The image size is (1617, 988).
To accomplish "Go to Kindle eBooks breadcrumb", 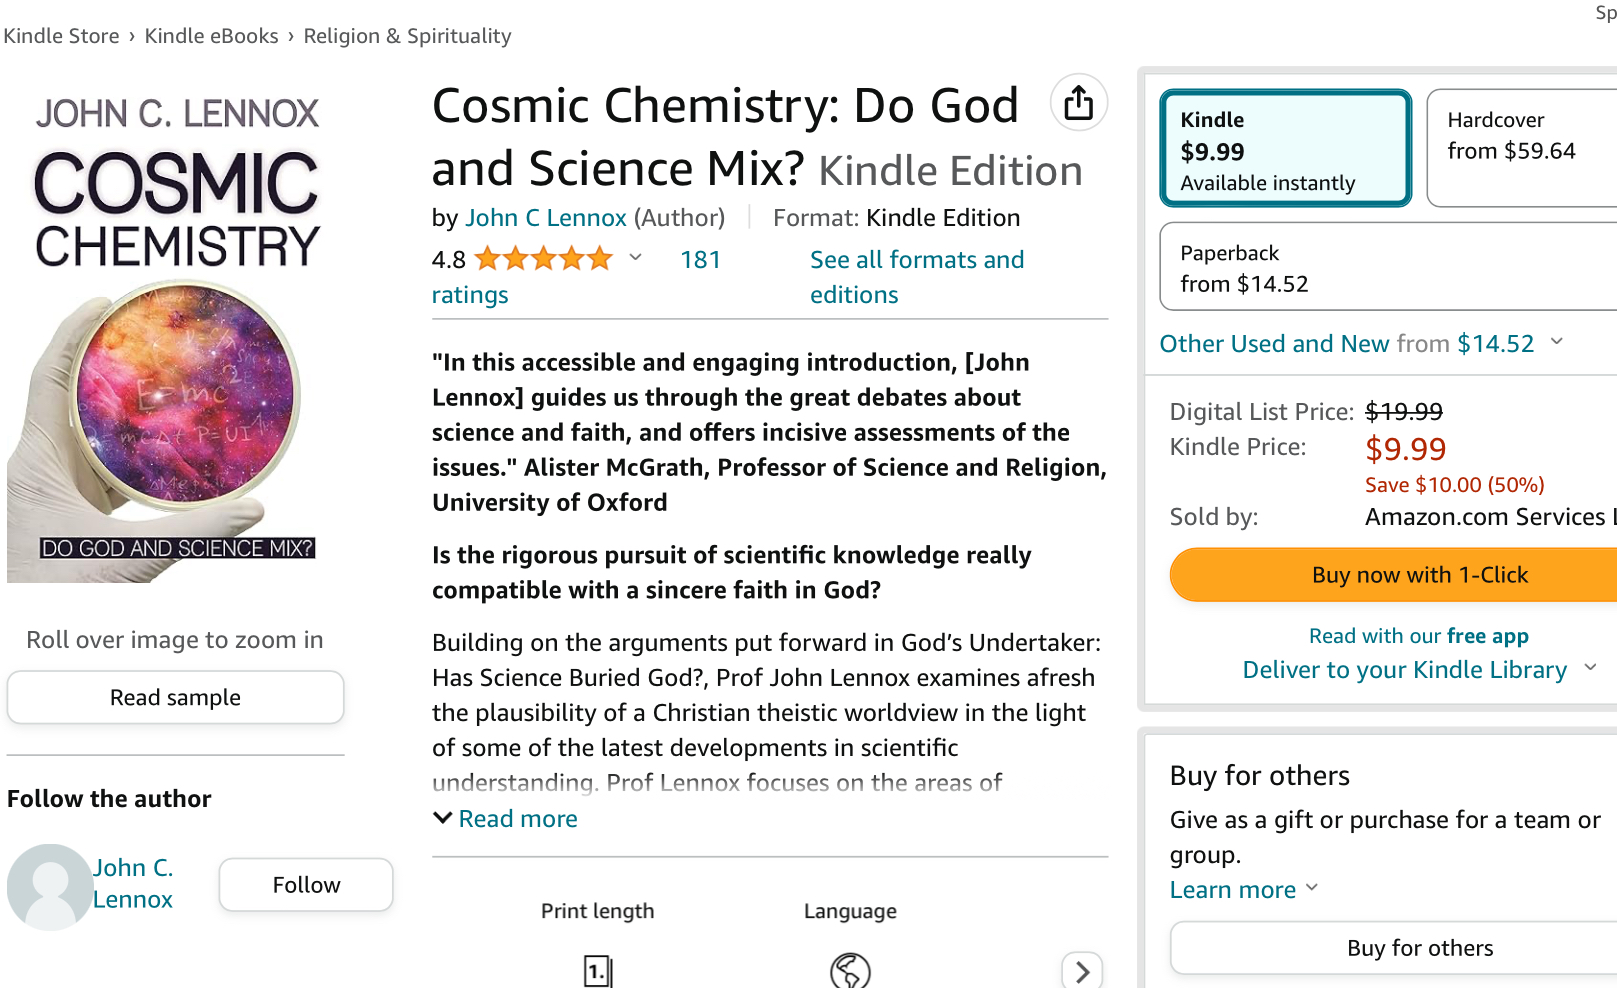I will pos(211,36).
